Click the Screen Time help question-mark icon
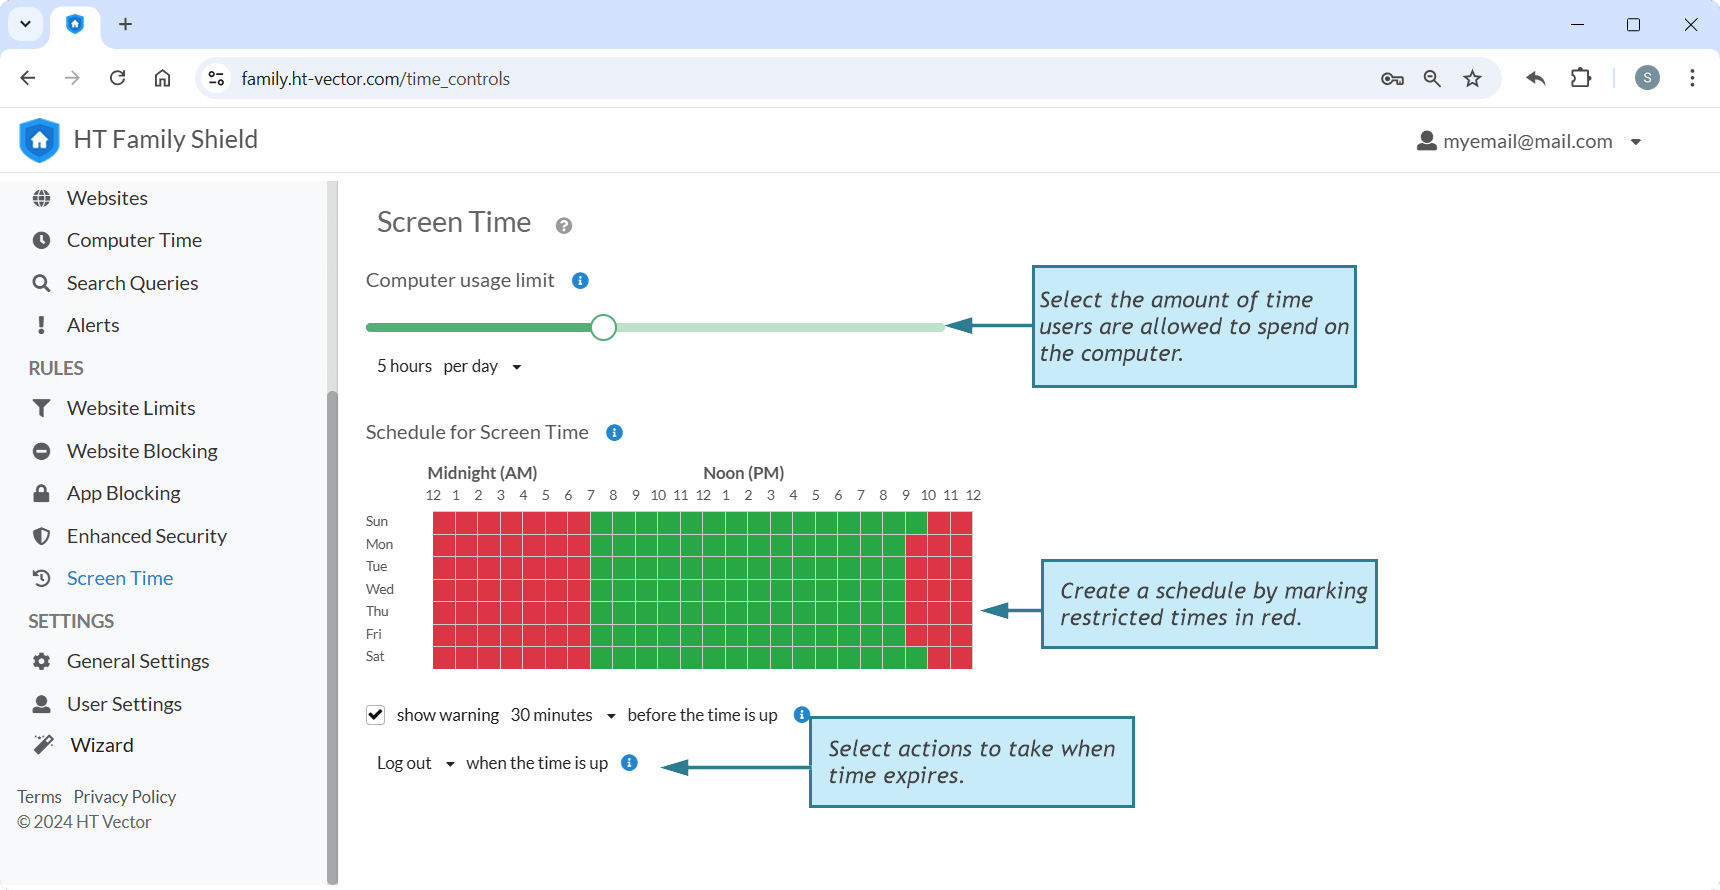 tap(564, 226)
